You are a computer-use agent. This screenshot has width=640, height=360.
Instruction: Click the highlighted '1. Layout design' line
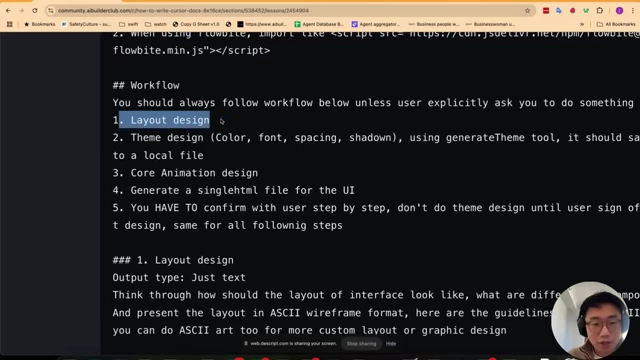161,120
